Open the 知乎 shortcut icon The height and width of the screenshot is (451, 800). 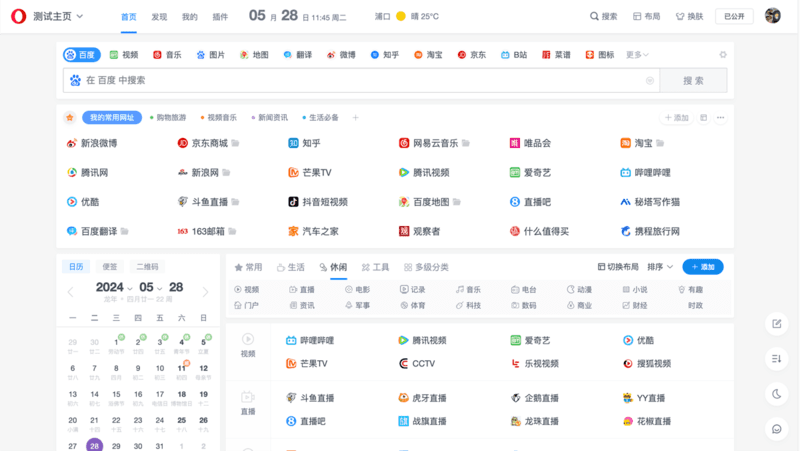point(293,143)
